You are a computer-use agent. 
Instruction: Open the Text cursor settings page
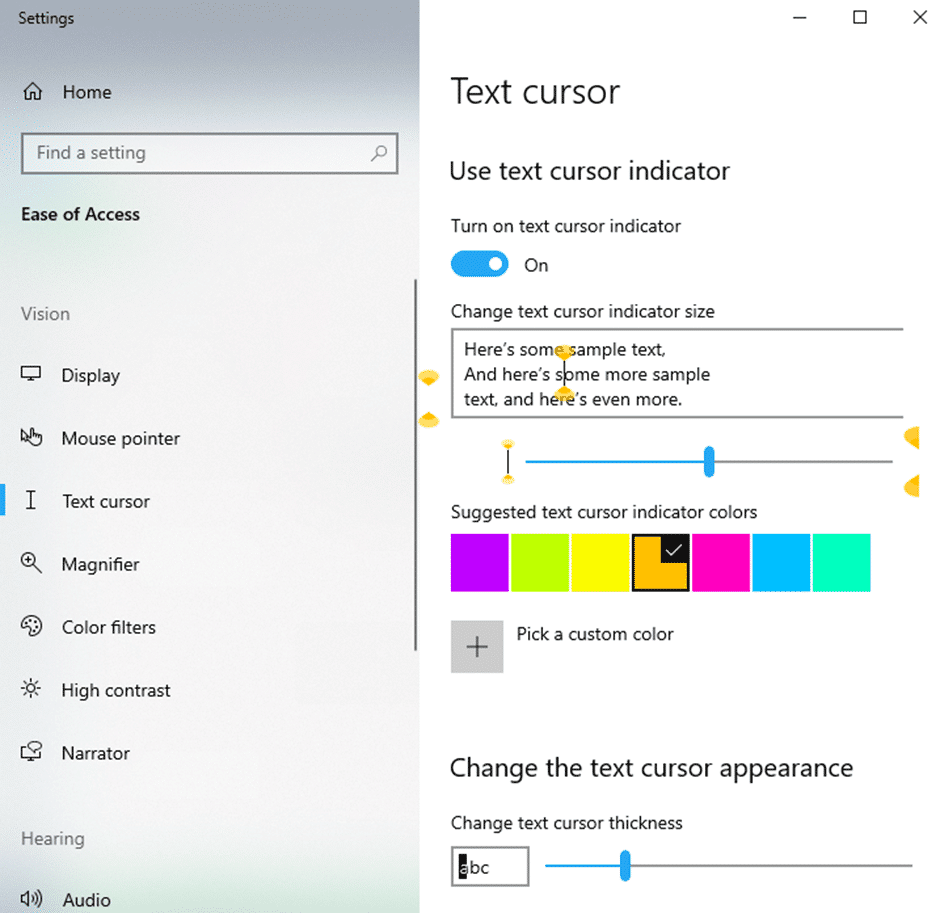(105, 501)
